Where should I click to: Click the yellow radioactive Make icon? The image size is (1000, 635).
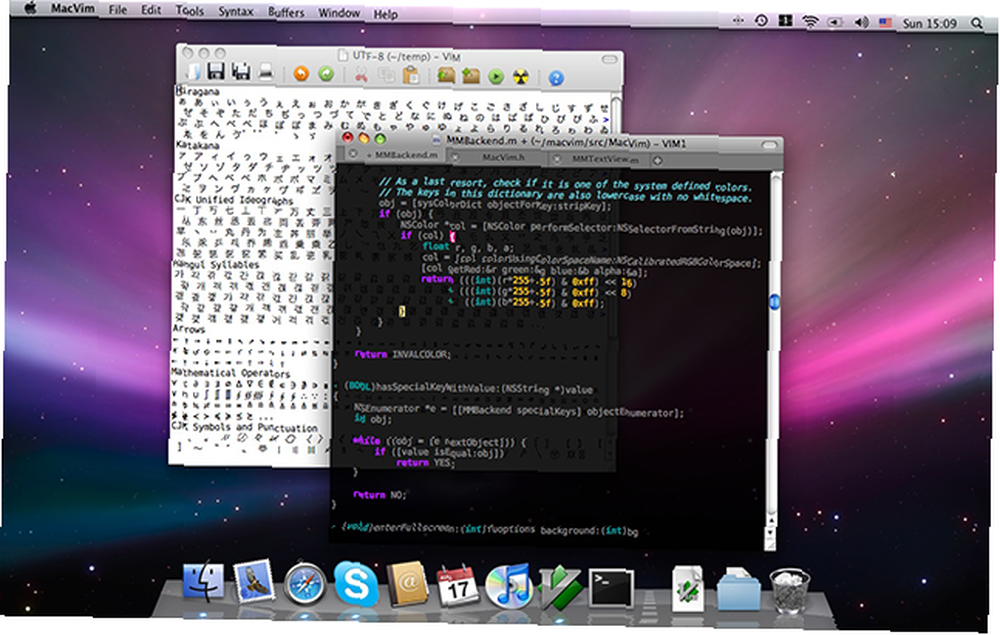521,78
